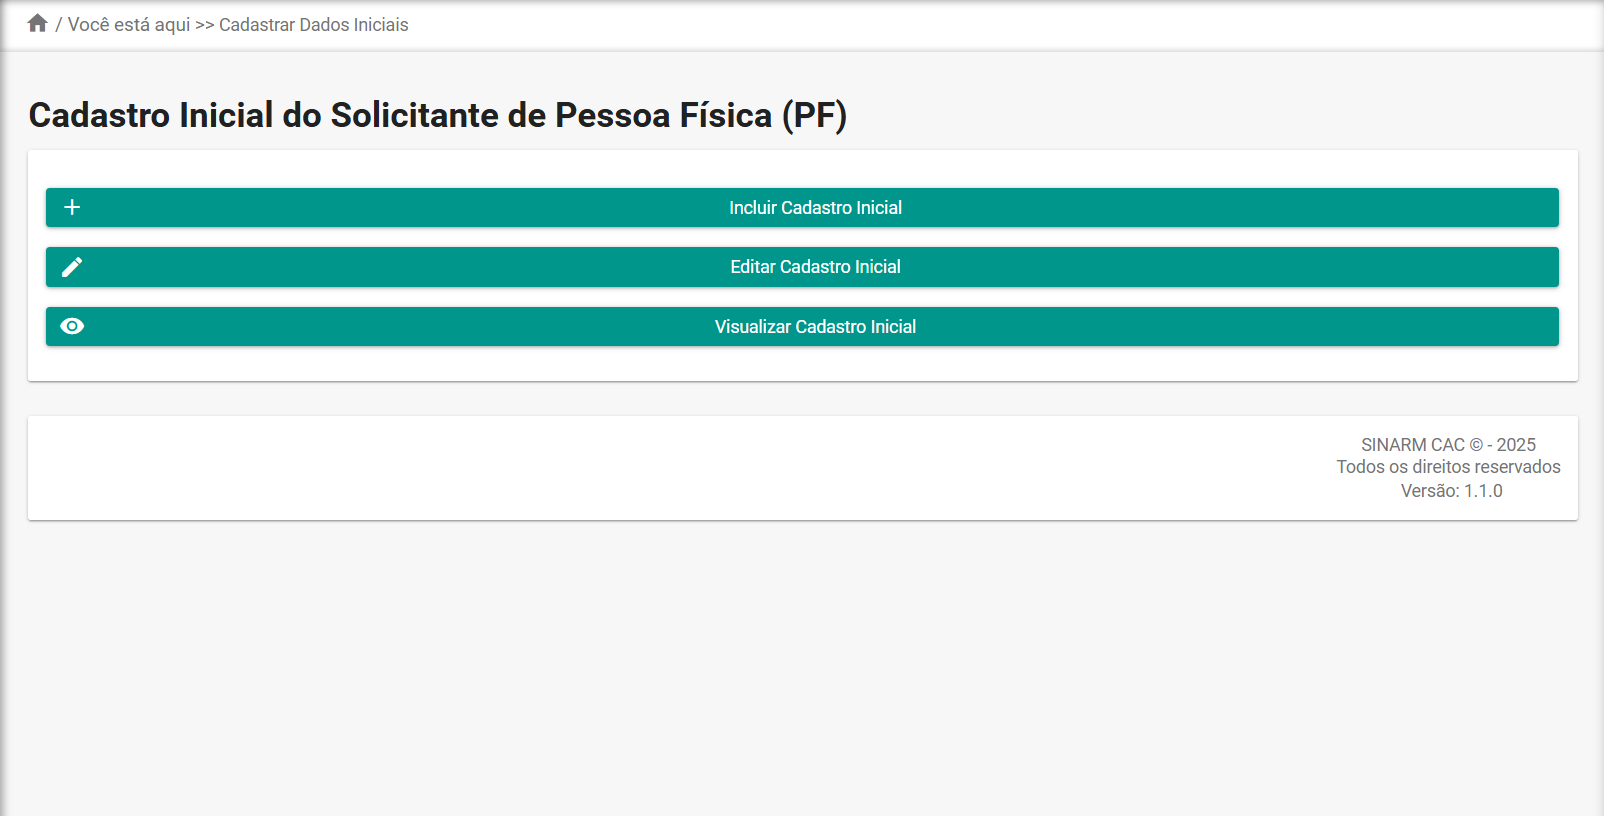Click the copyright symbol in the footer
1604x816 pixels.
coord(1476,445)
